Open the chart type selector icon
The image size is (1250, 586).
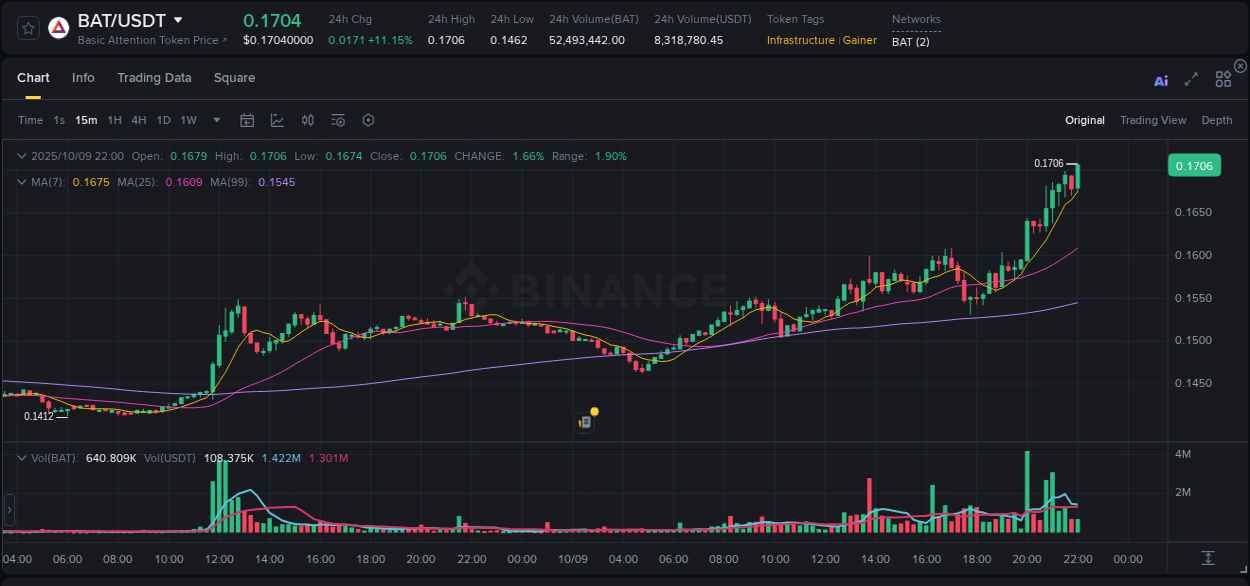(276, 120)
